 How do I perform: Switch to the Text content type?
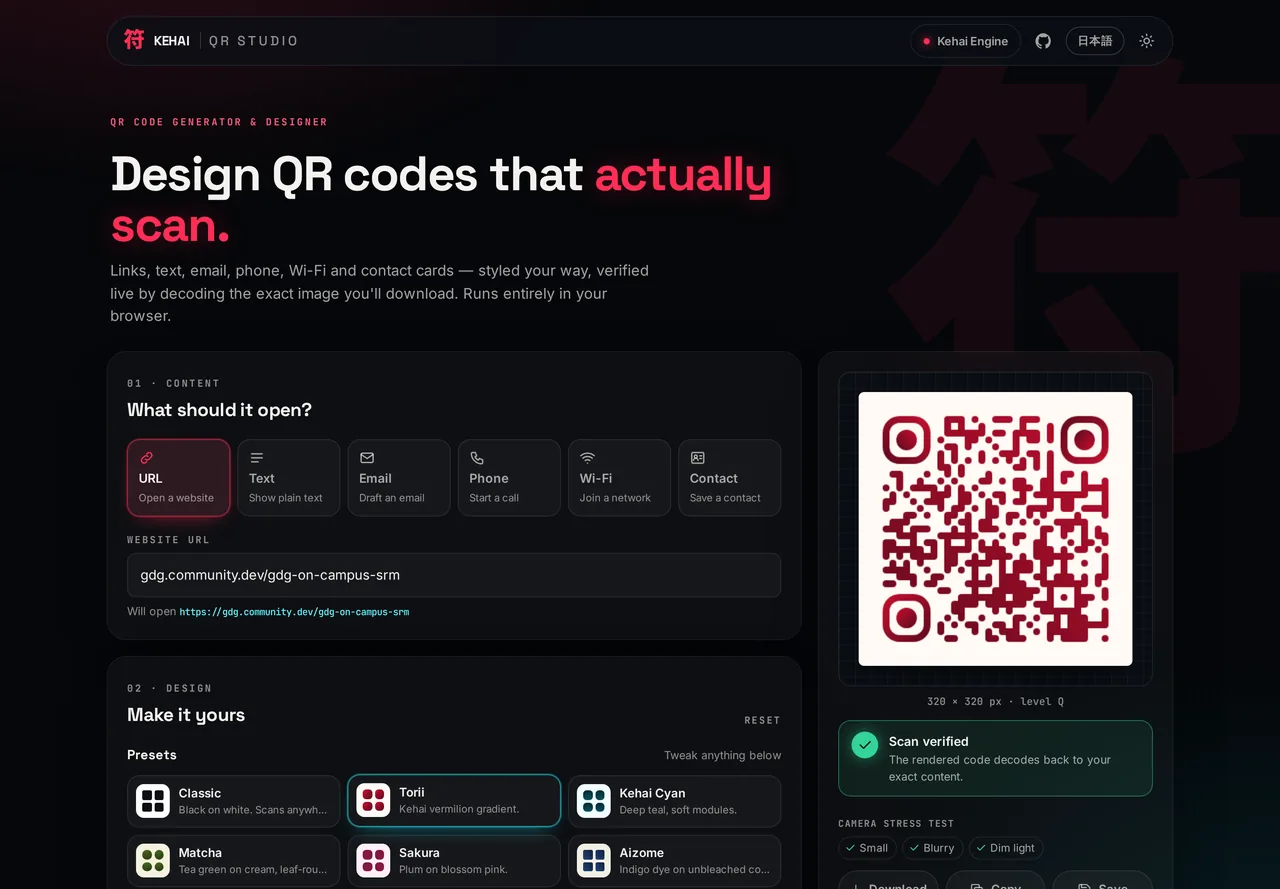(x=289, y=478)
